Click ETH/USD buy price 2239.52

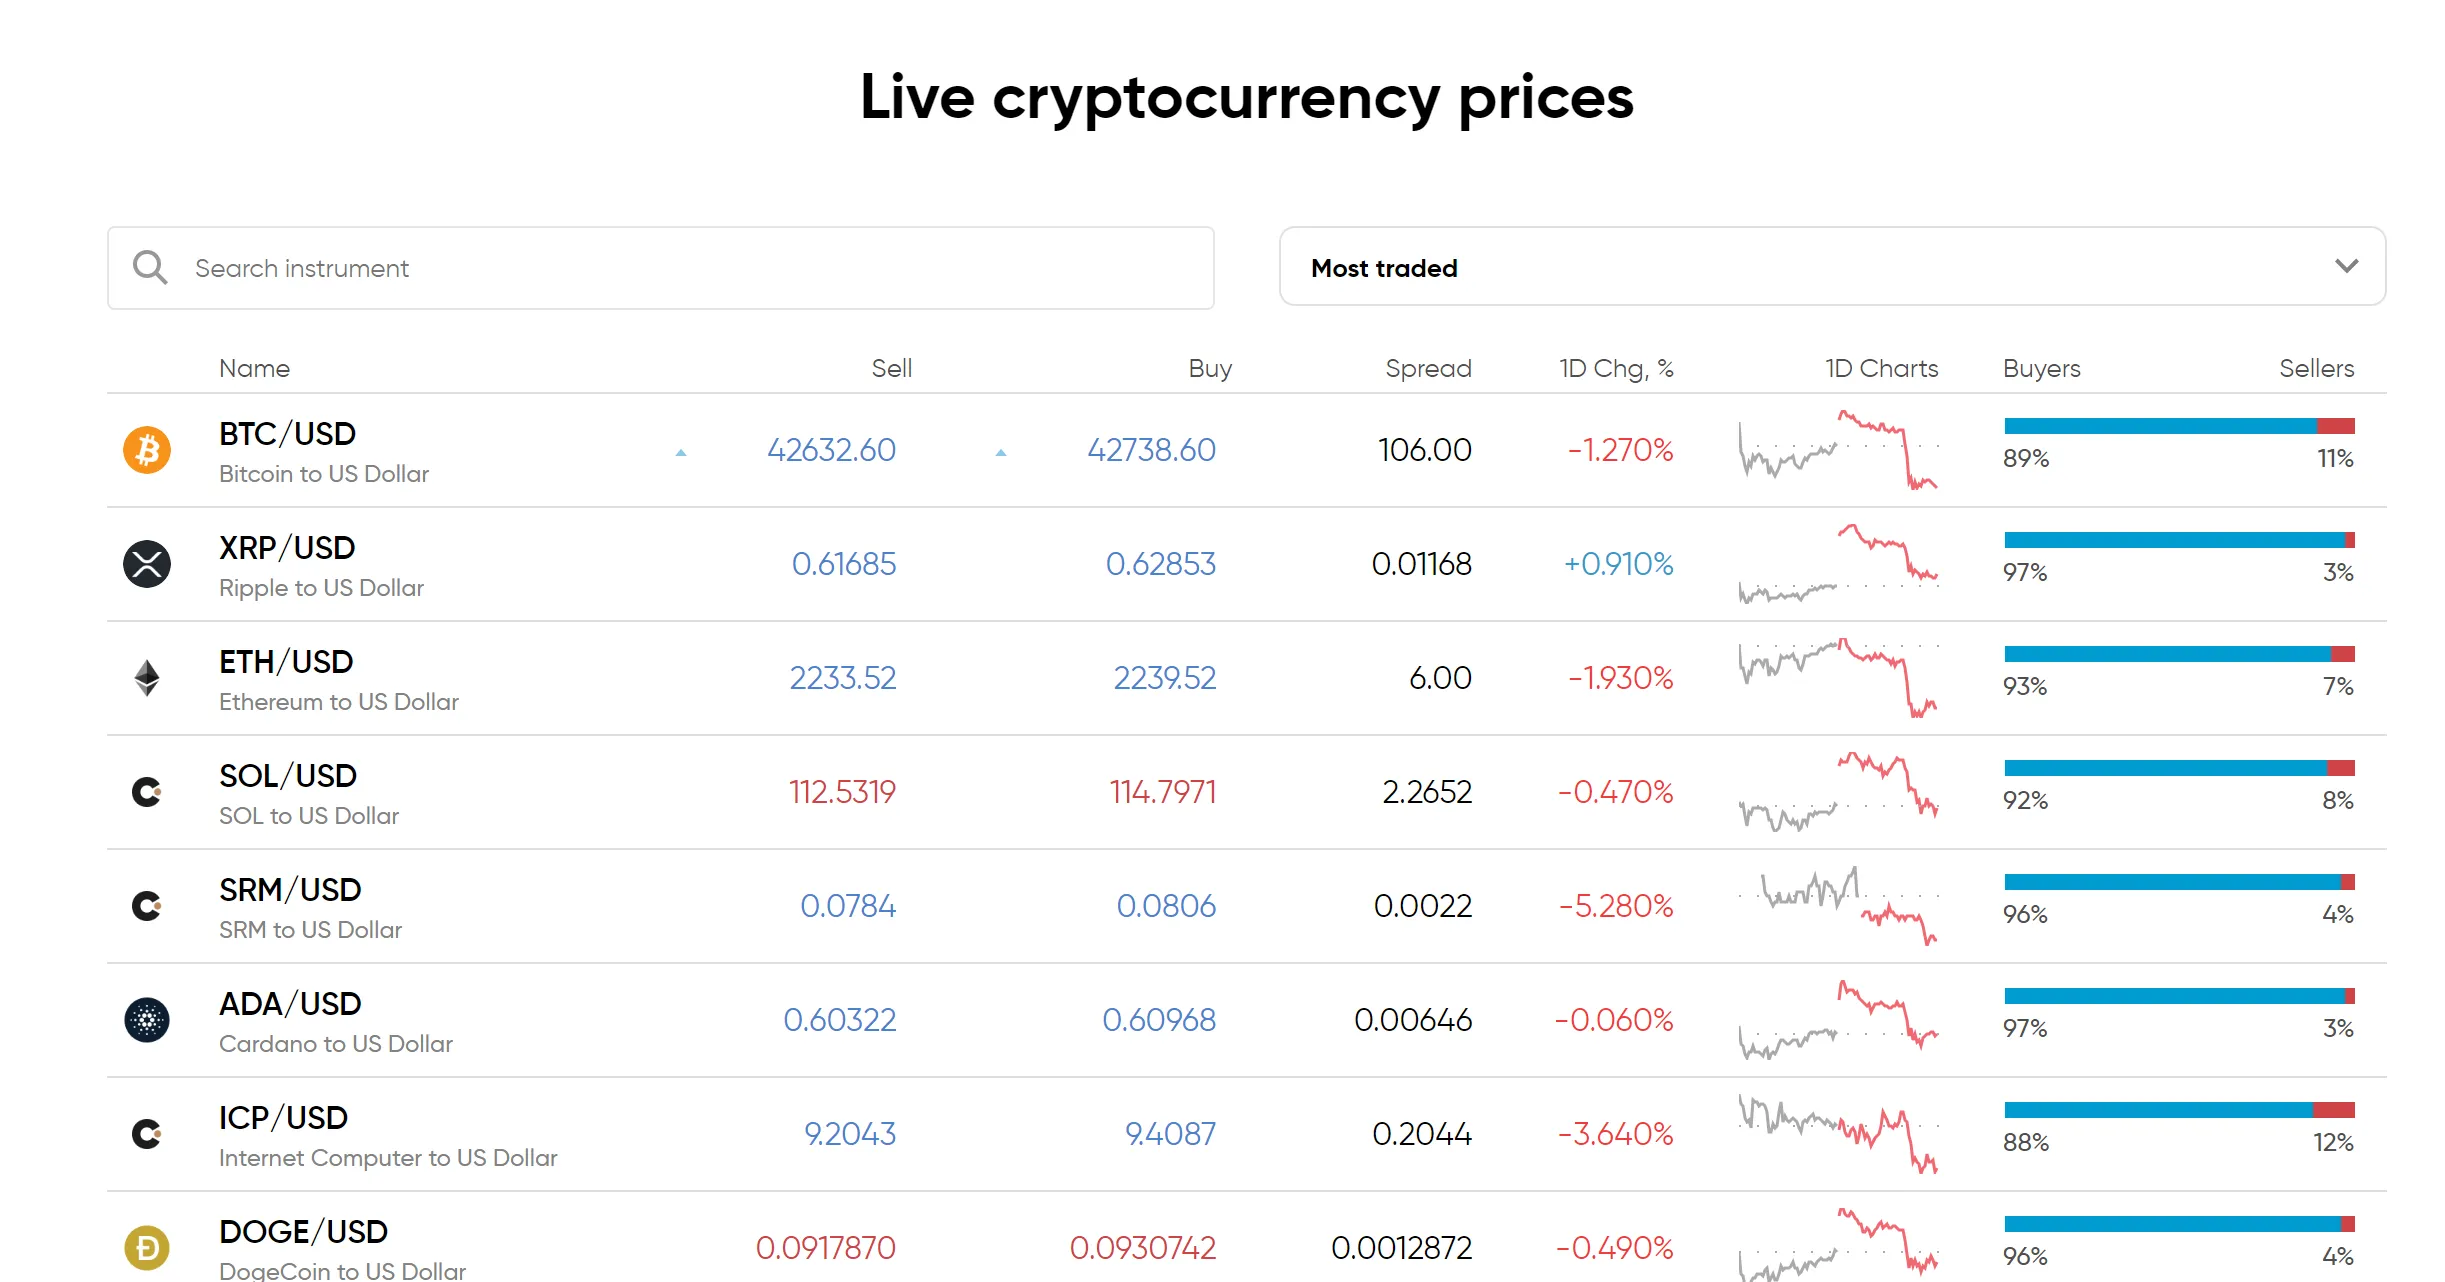pos(1165,678)
